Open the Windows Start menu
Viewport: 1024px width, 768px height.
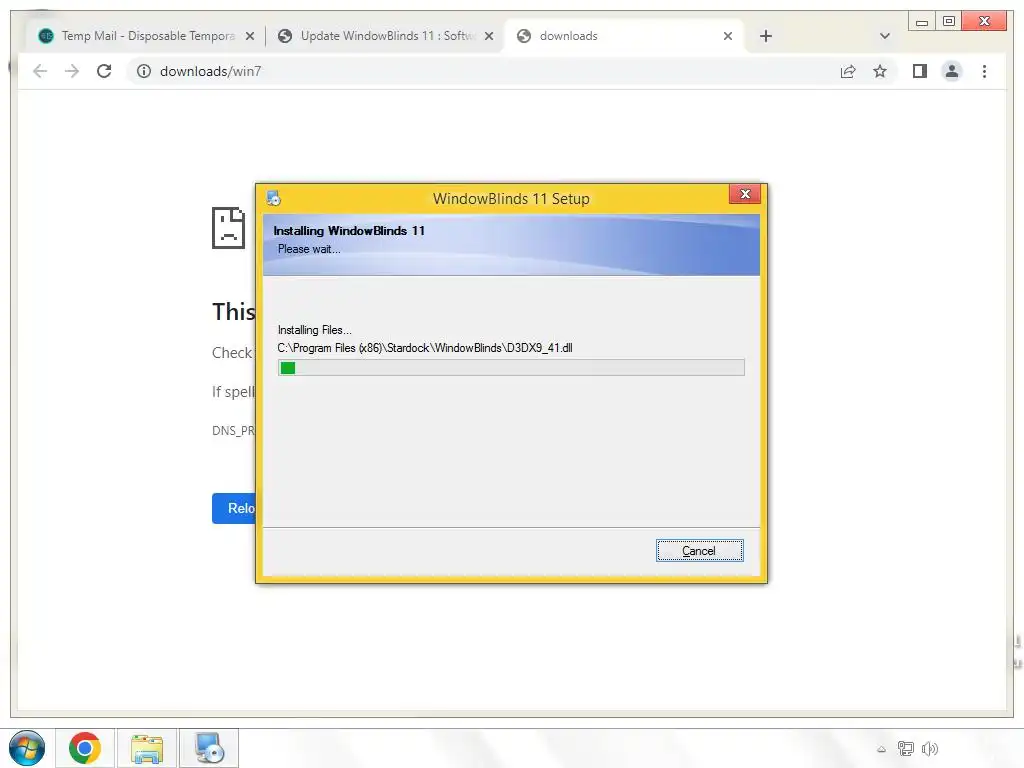pos(27,748)
